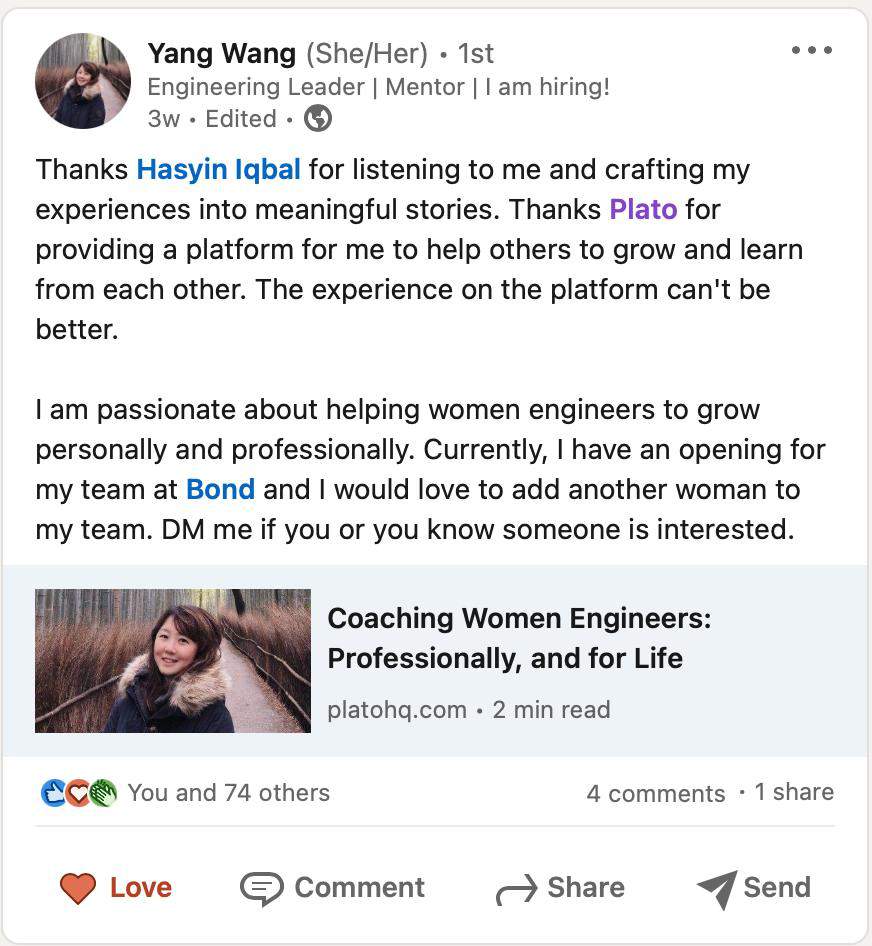This screenshot has height=946, width=872.
Task: Open the article preview thumbnail image
Action: point(173,661)
